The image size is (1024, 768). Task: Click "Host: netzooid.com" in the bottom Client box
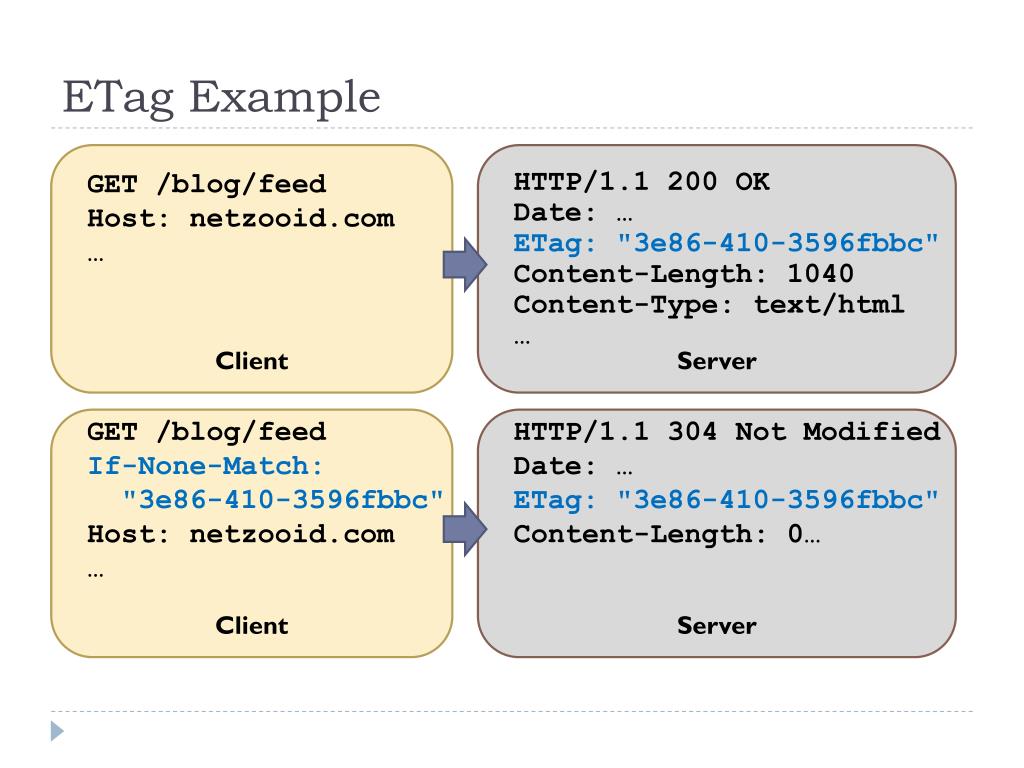tap(241, 533)
